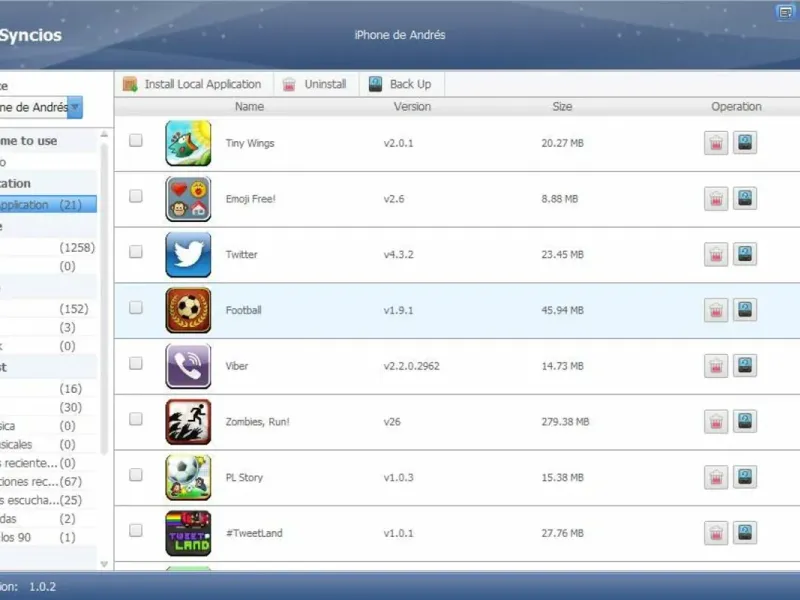800x600 pixels.
Task: Check the Zombies, Run! checkbox
Action: point(136,419)
